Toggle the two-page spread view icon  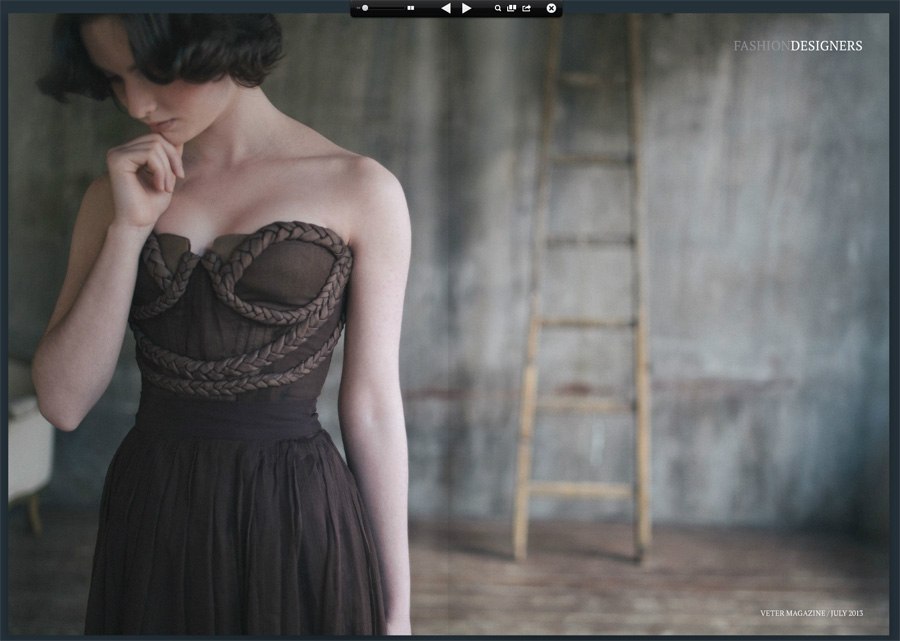pyautogui.click(x=410, y=8)
